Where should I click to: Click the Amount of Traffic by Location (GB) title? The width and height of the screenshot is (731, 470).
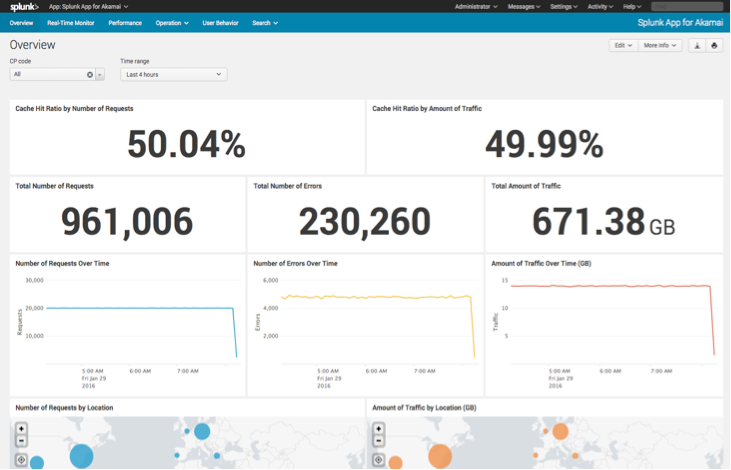(x=424, y=408)
